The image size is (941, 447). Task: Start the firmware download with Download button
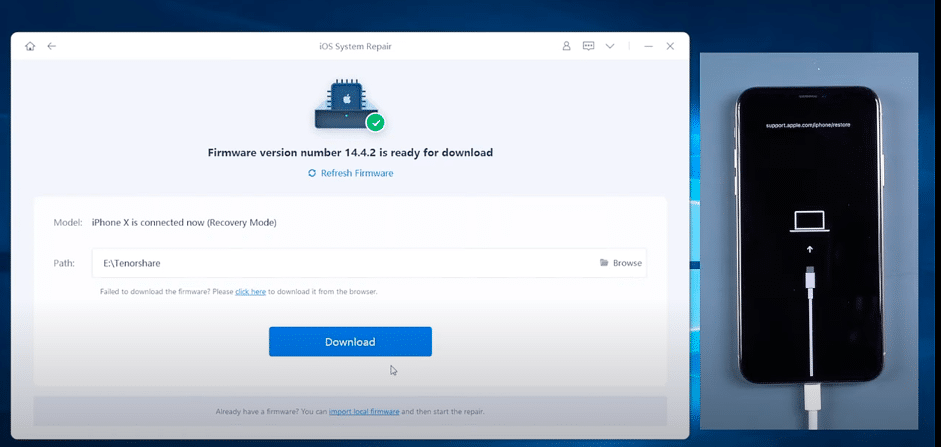350,342
